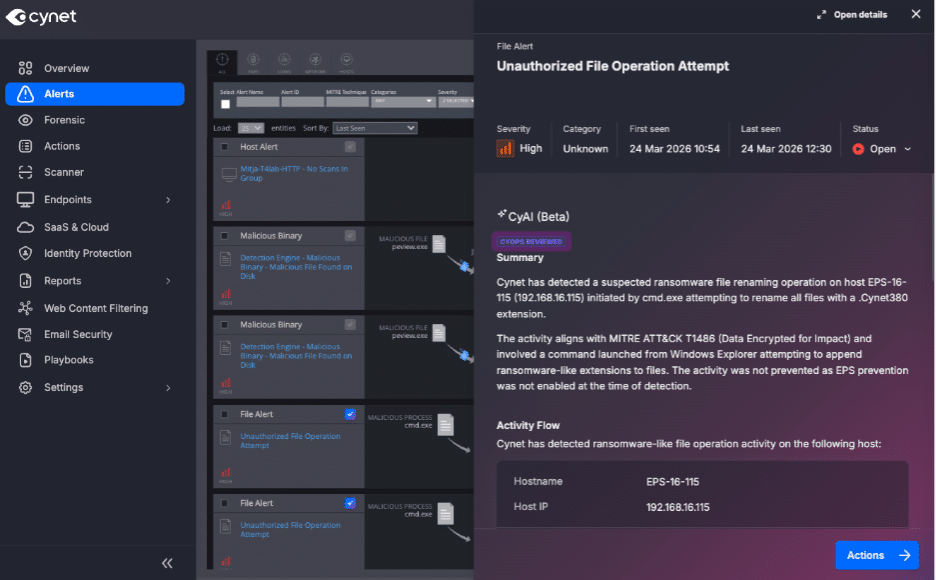Go to Overview in the sidebar
Screen dimensions: 936x580
[x=66, y=68]
